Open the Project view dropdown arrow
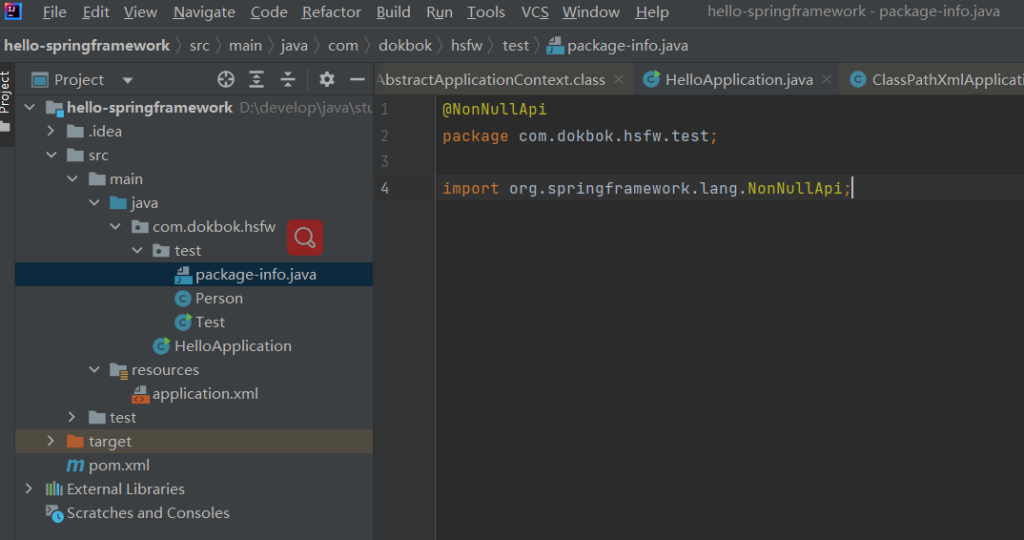 click(127, 80)
